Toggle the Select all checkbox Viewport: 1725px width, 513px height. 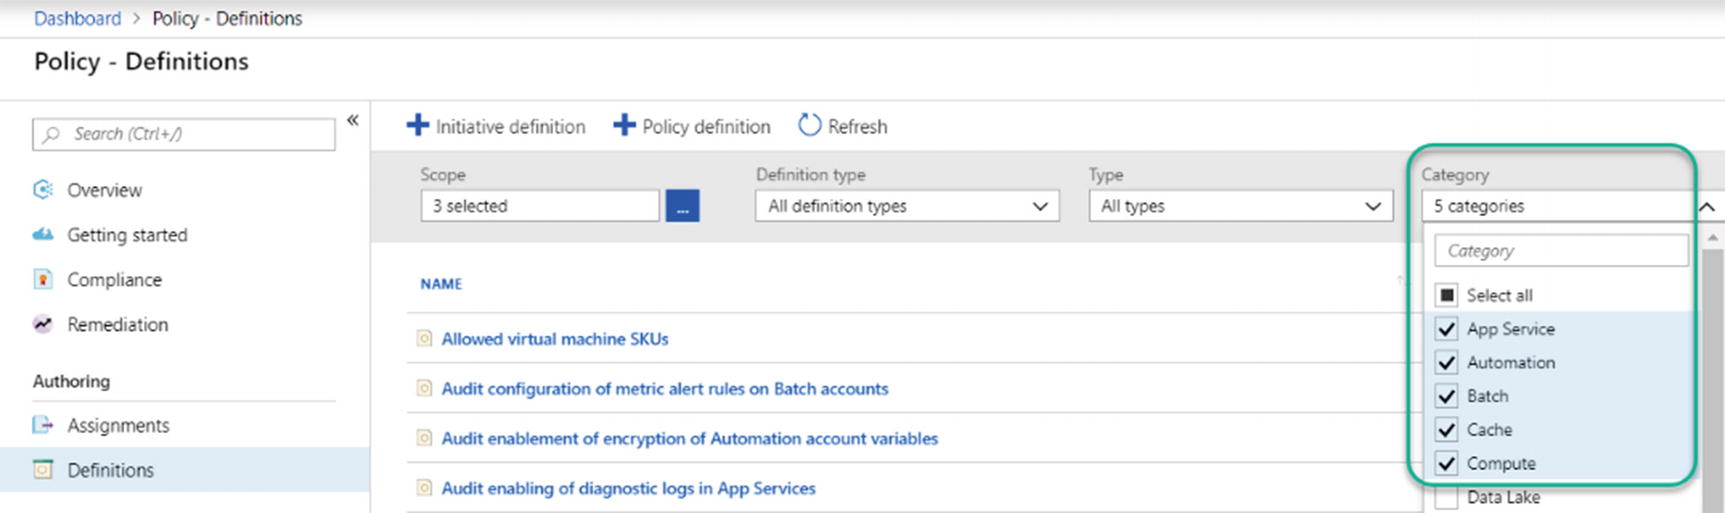coord(1446,295)
